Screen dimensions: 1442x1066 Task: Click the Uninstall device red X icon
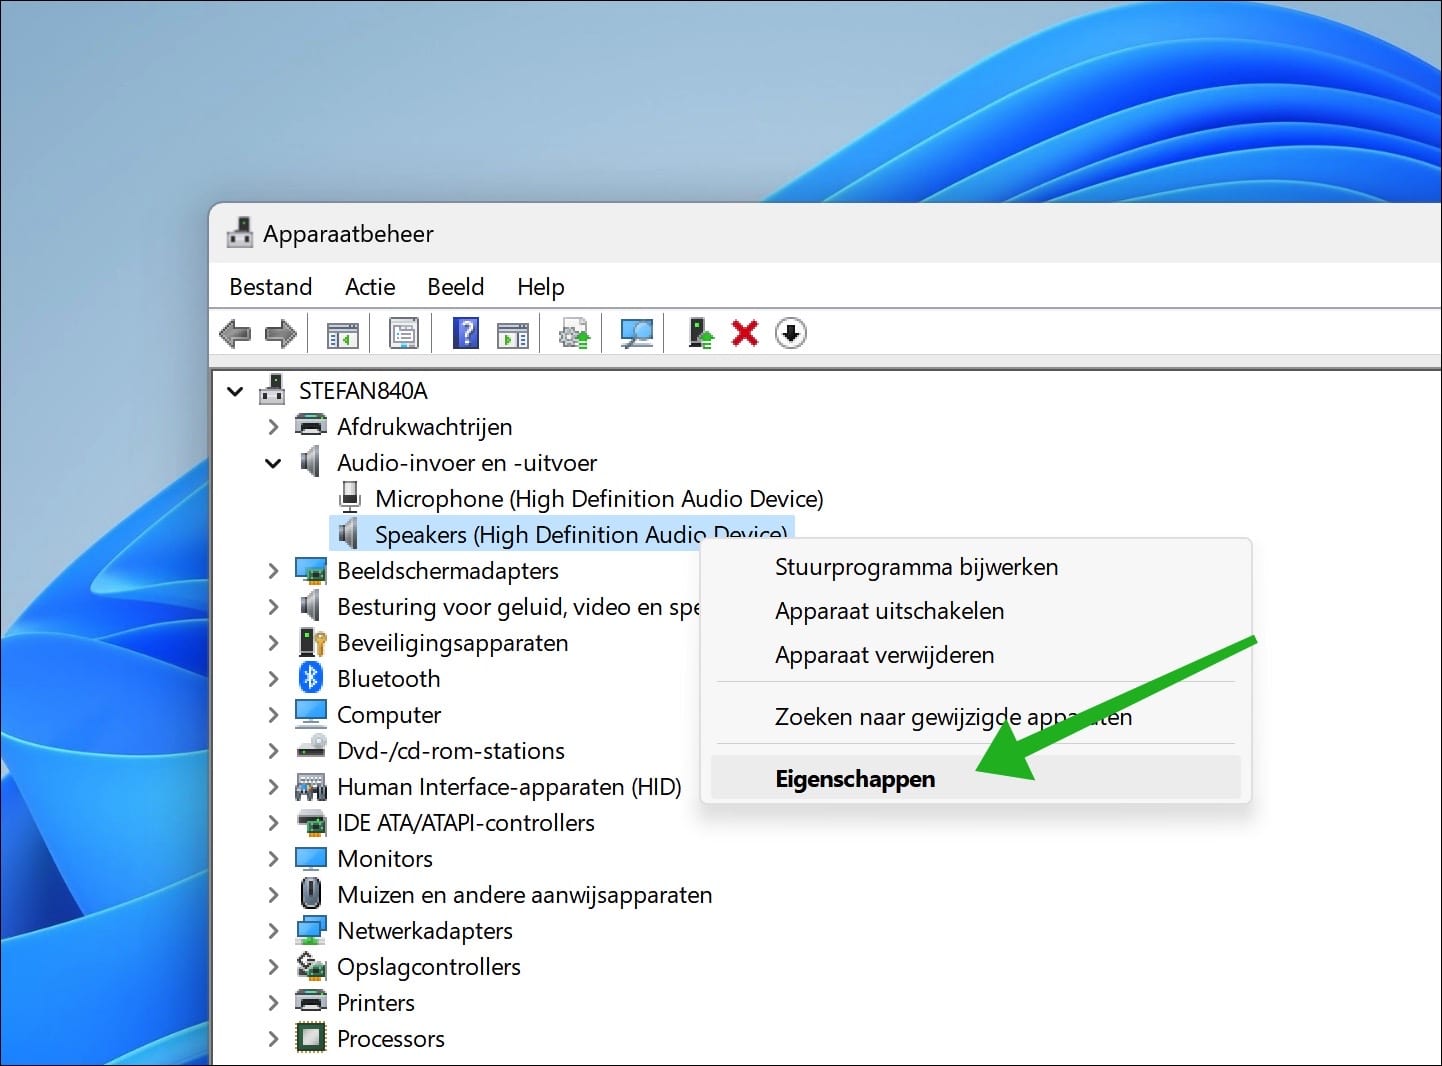745,333
